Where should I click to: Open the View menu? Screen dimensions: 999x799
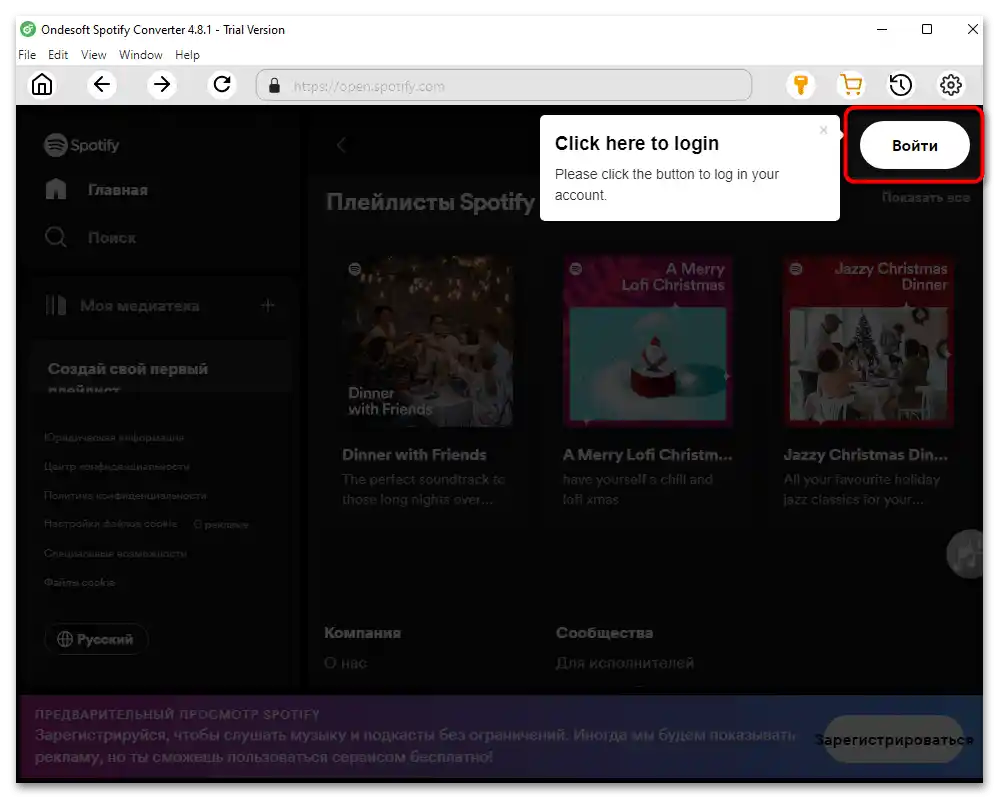pyautogui.click(x=94, y=55)
